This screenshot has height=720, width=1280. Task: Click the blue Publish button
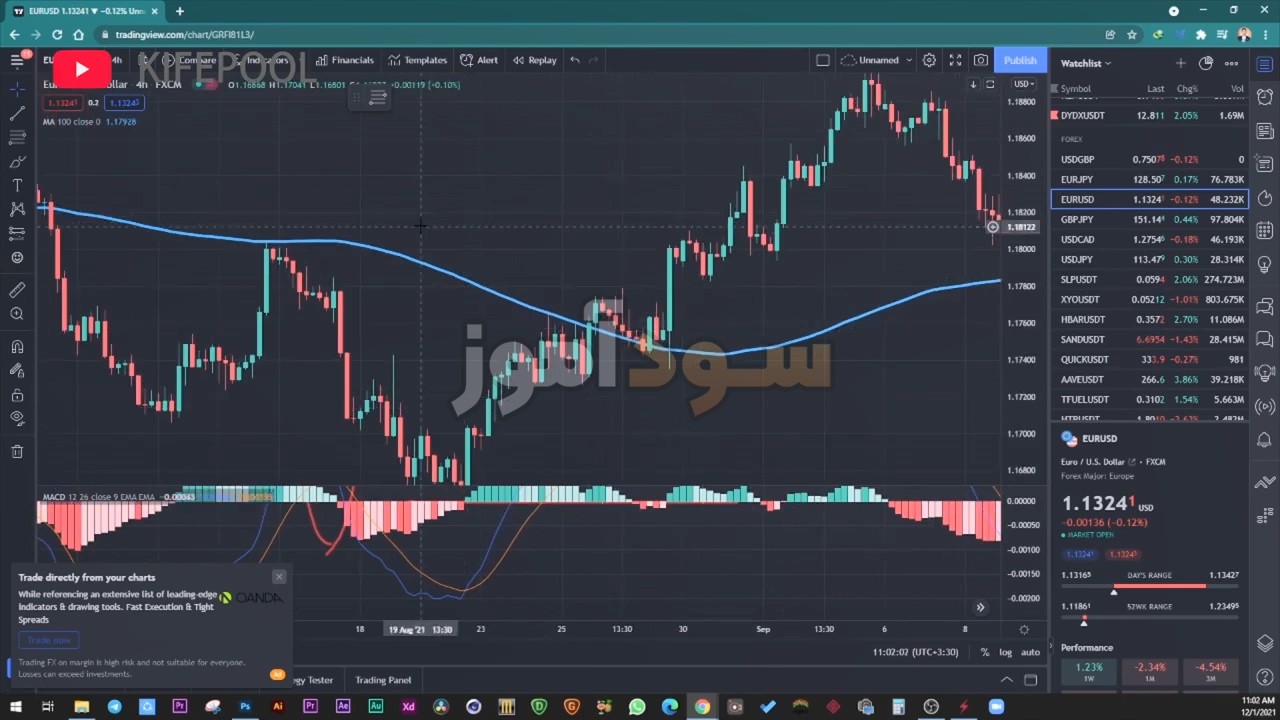pyautogui.click(x=1020, y=60)
